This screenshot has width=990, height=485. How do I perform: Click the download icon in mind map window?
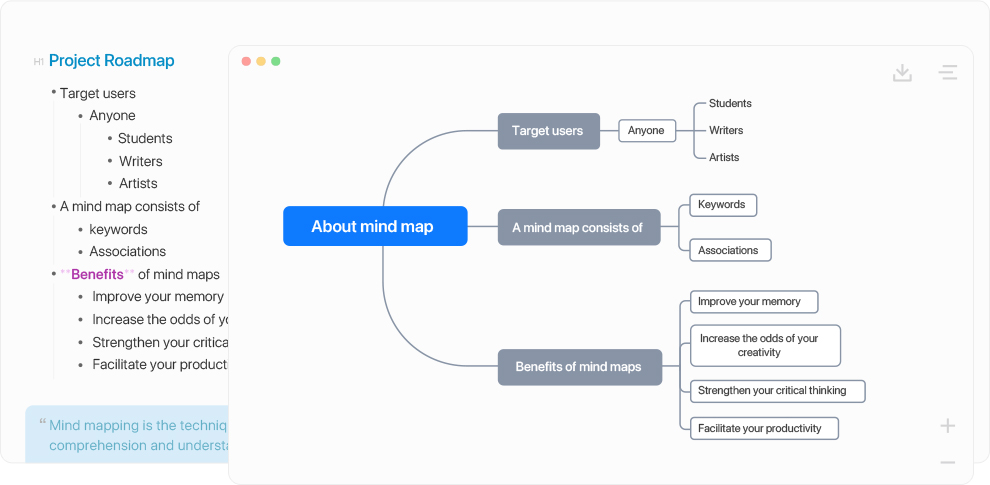pyautogui.click(x=902, y=73)
